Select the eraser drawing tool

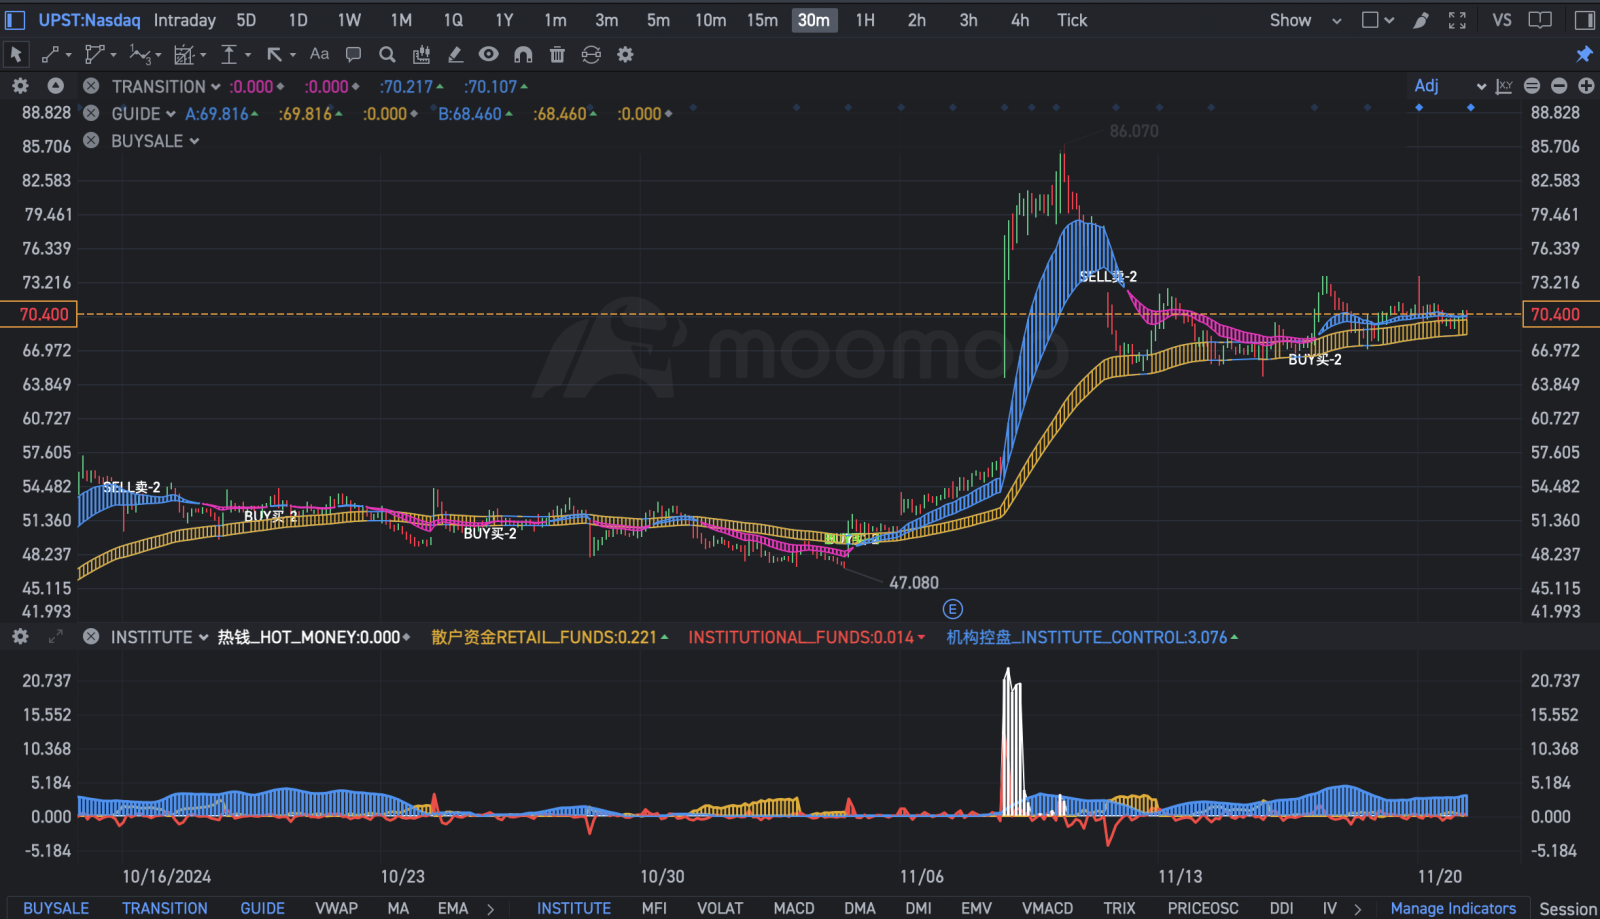455,55
